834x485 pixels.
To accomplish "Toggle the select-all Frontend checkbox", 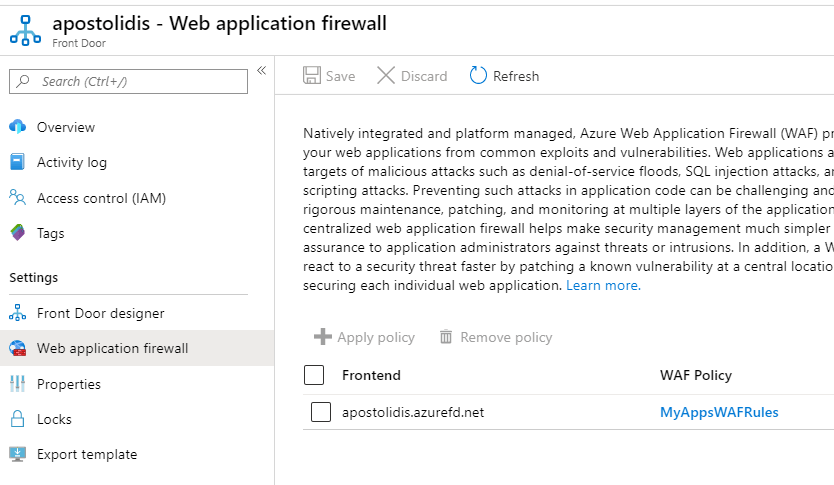I will pyautogui.click(x=314, y=375).
